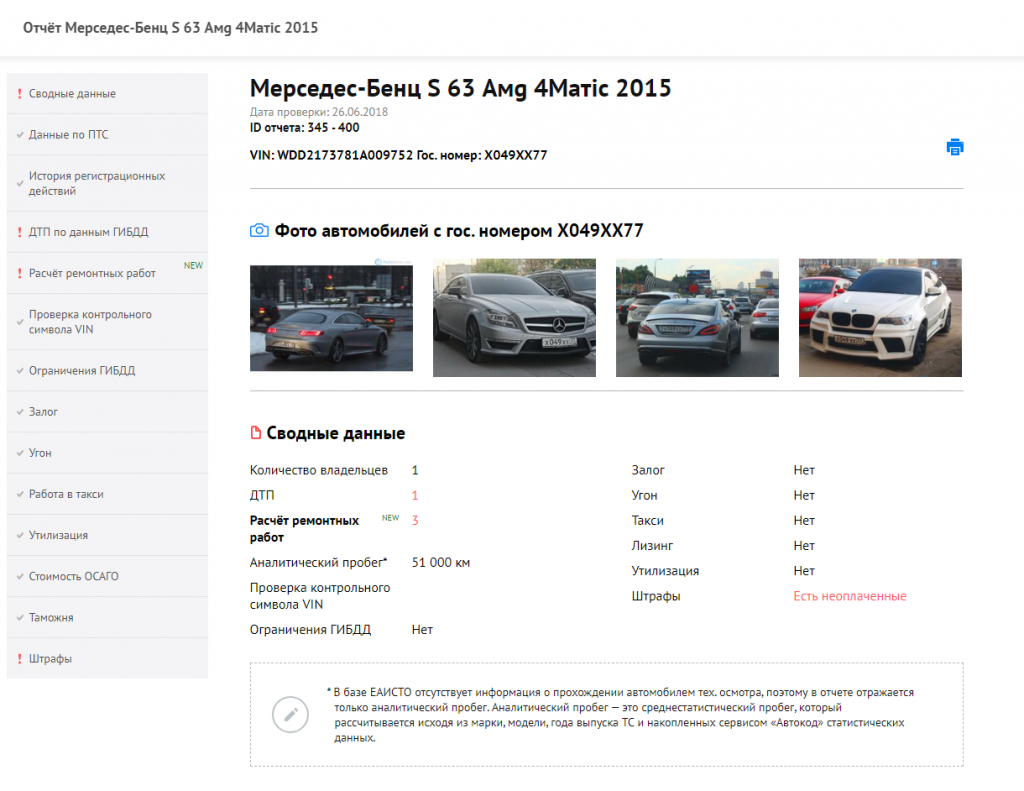The height and width of the screenshot is (791, 1024).
Task: Click the Гос. номер X049XX77 text
Action: click(x=482, y=155)
